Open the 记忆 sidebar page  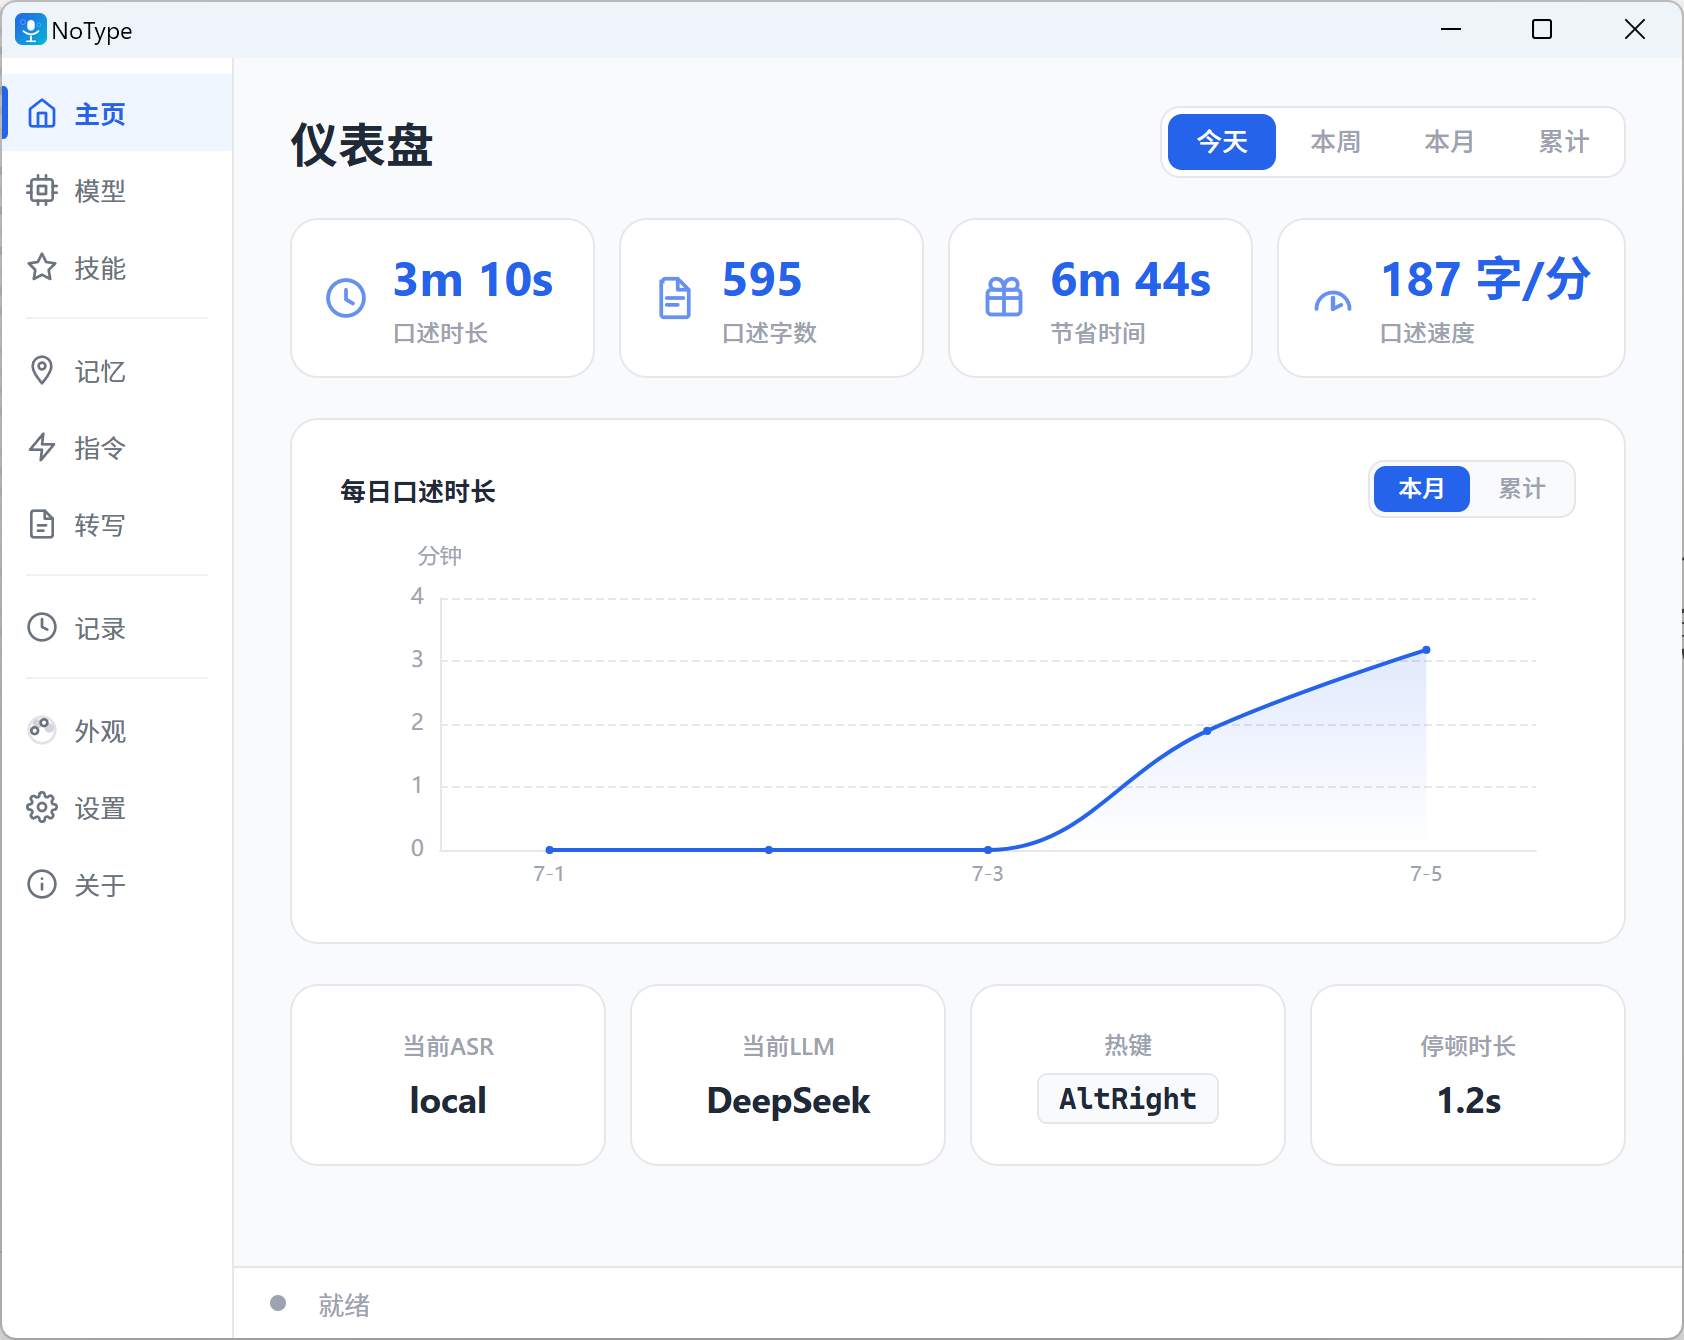(117, 371)
